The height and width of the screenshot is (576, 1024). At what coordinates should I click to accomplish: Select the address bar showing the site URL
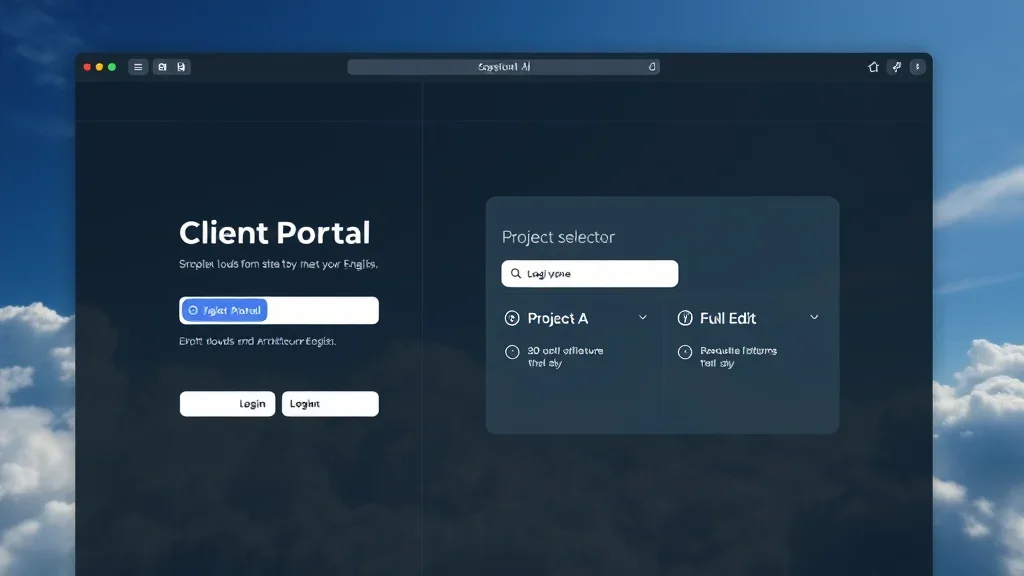coord(505,66)
